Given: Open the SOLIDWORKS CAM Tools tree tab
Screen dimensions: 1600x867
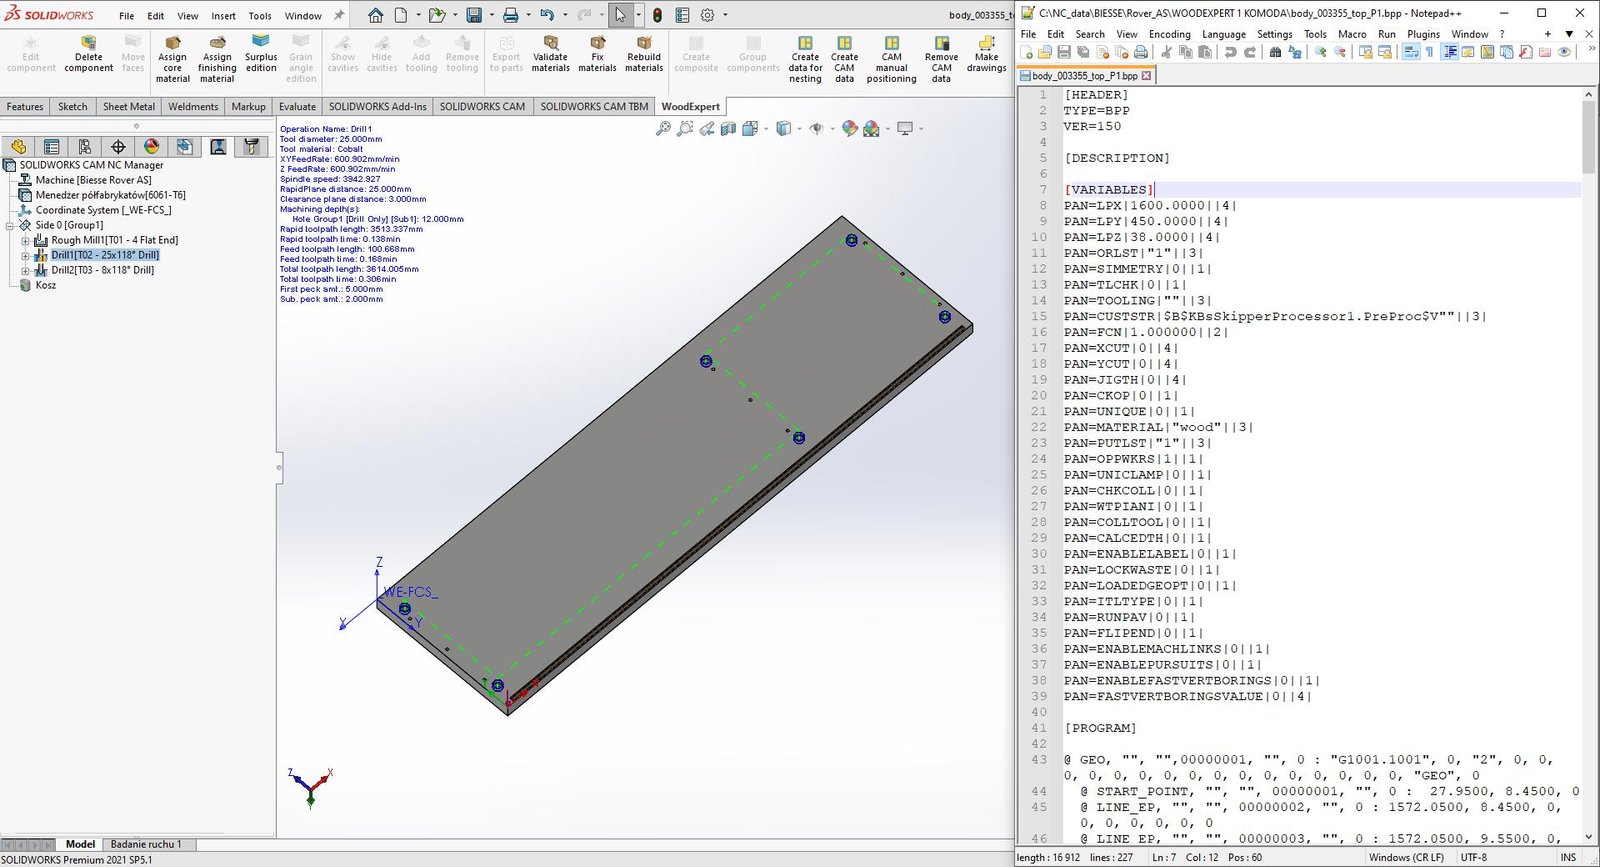Looking at the screenshot, I should 251,147.
